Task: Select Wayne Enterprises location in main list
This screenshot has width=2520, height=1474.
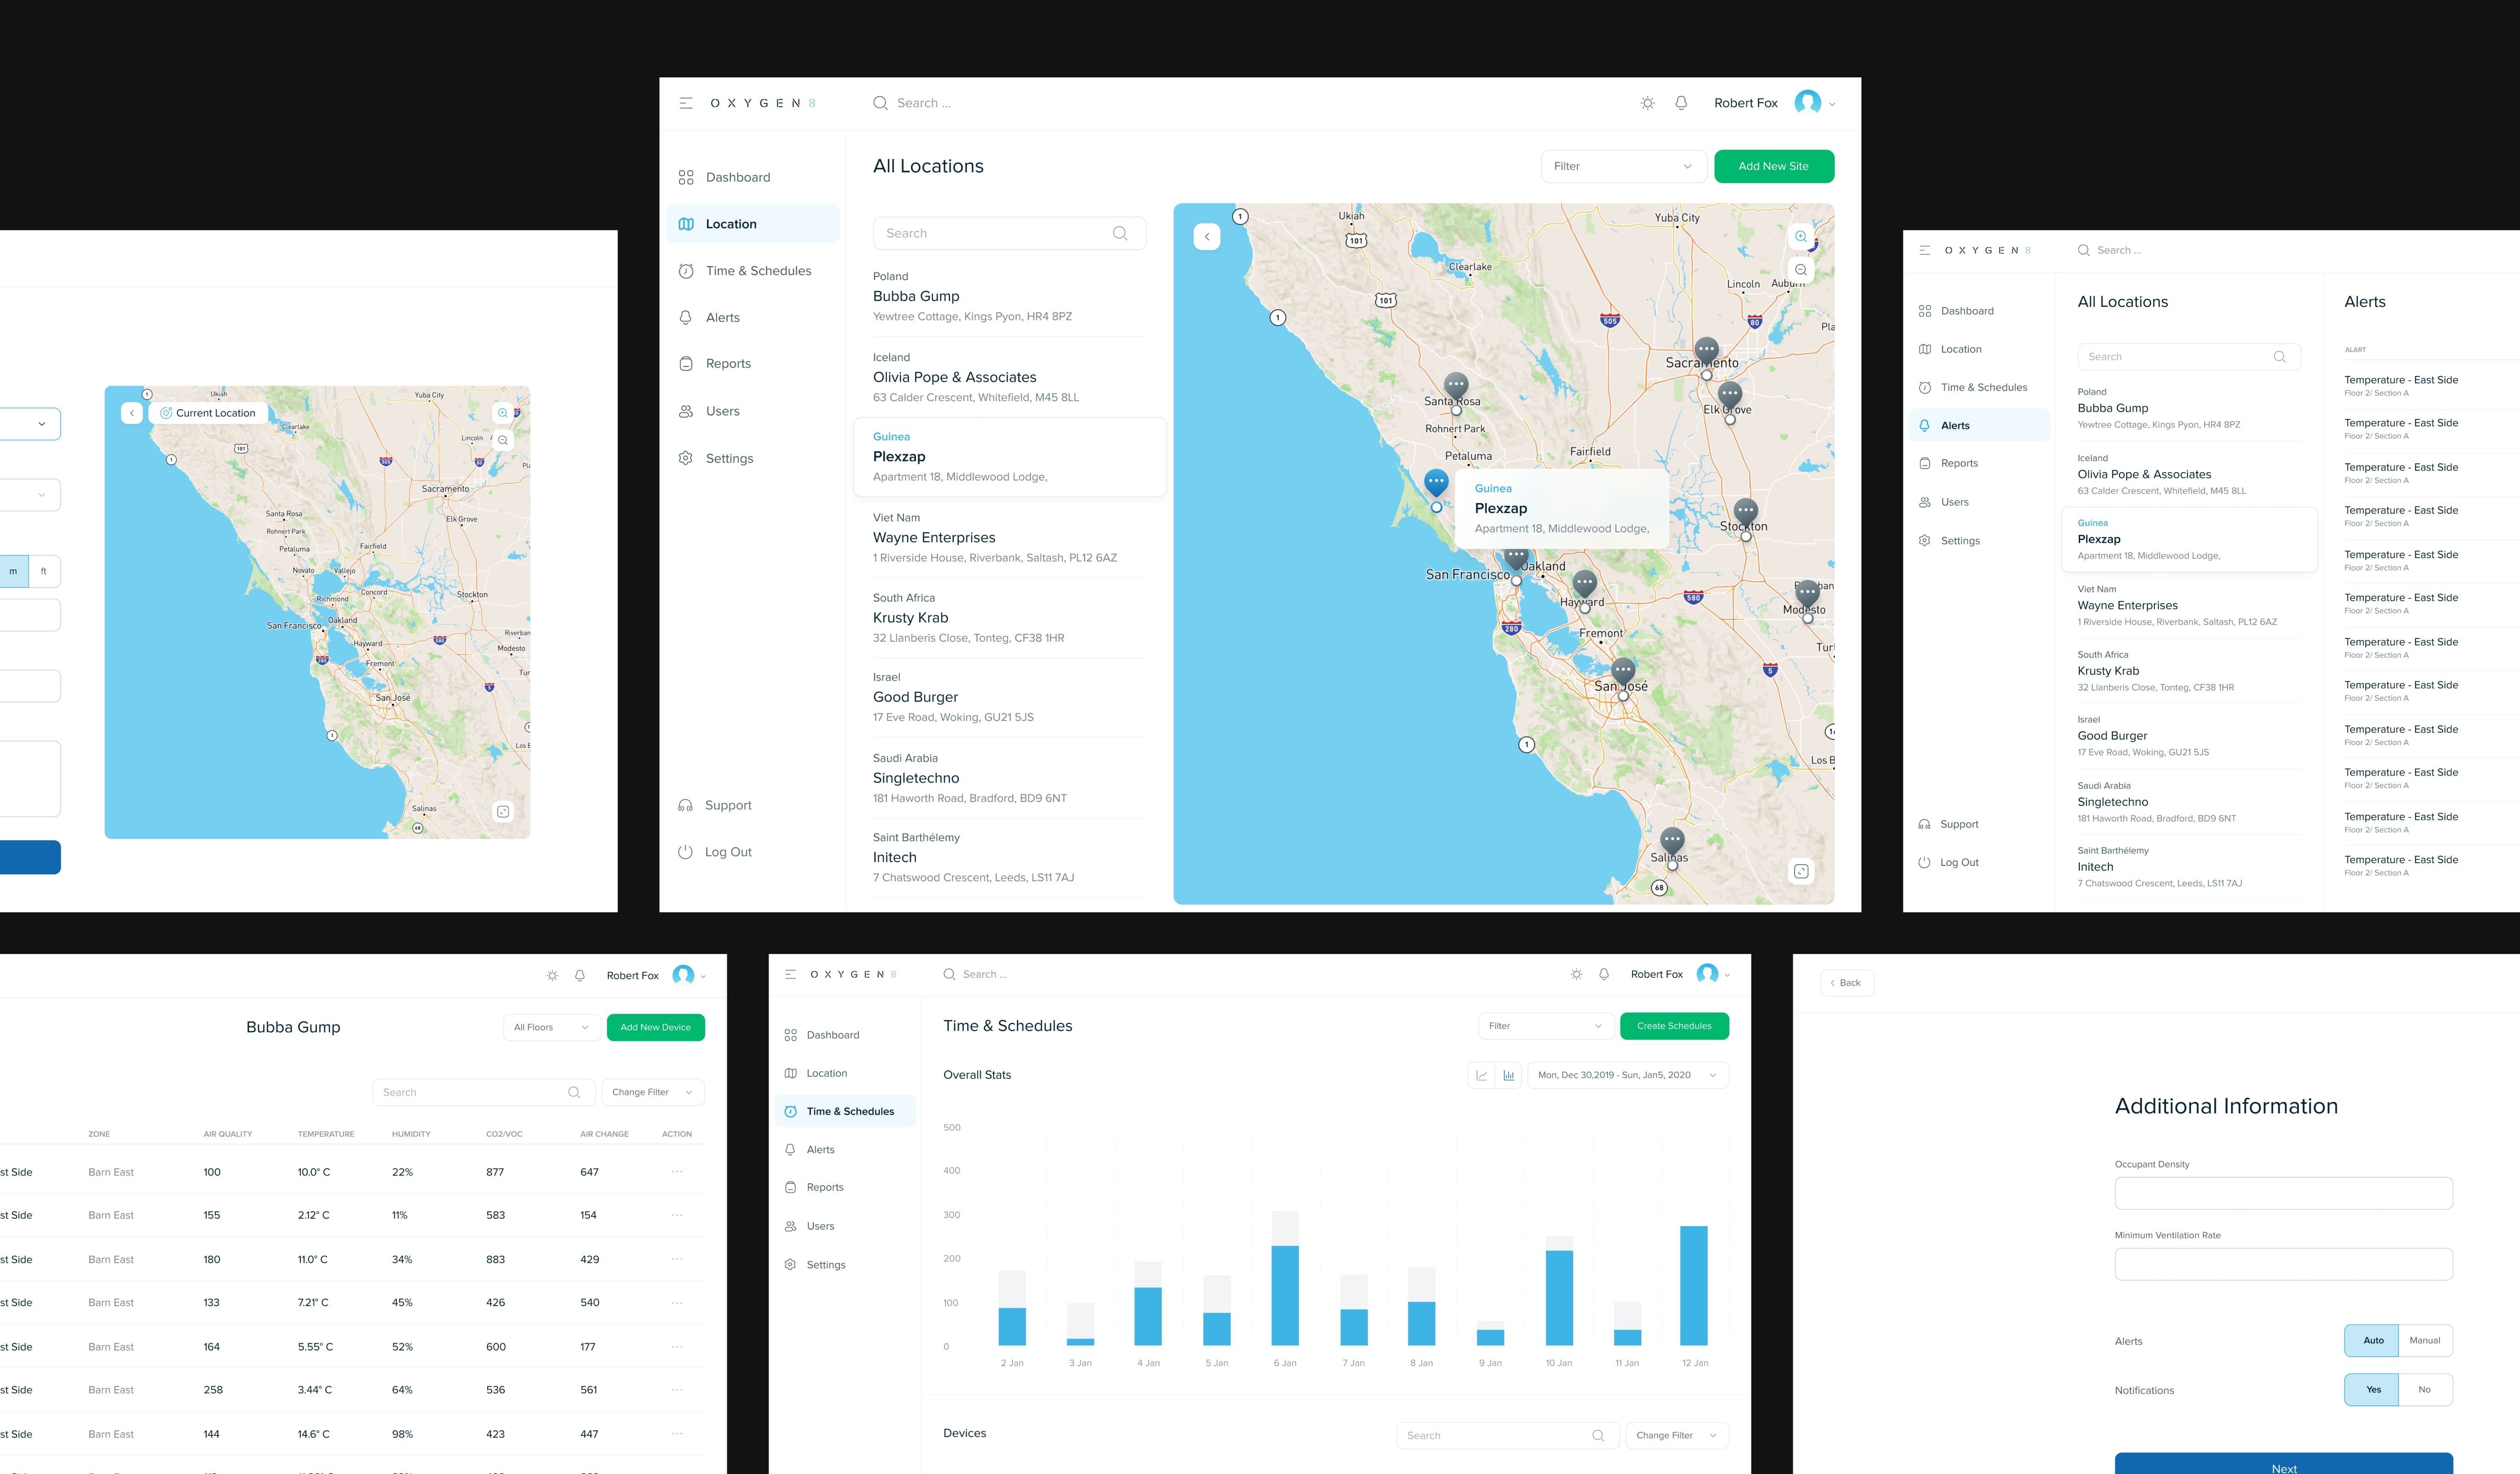Action: [x=1009, y=538]
